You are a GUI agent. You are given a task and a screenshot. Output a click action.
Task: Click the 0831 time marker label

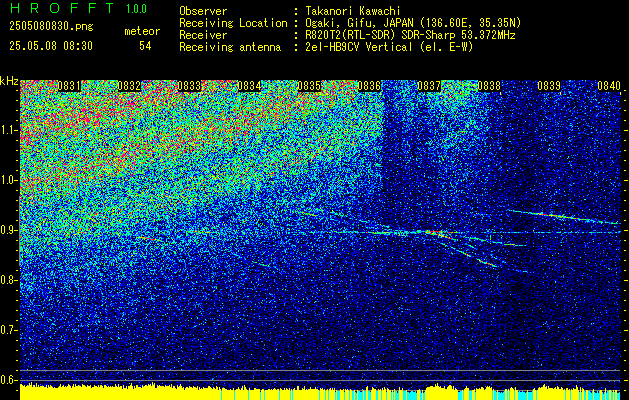tap(69, 86)
